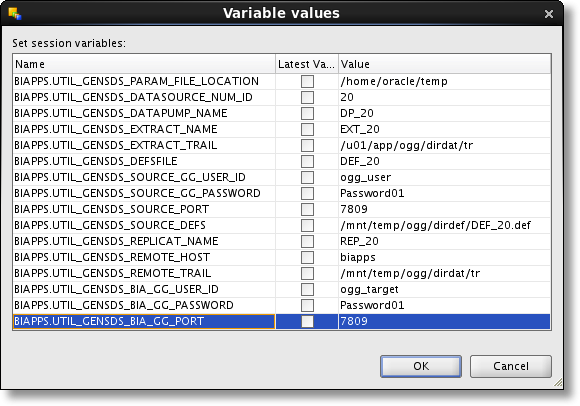This screenshot has height=406, width=580.
Task: Click the Value column header
Action: click(444, 64)
